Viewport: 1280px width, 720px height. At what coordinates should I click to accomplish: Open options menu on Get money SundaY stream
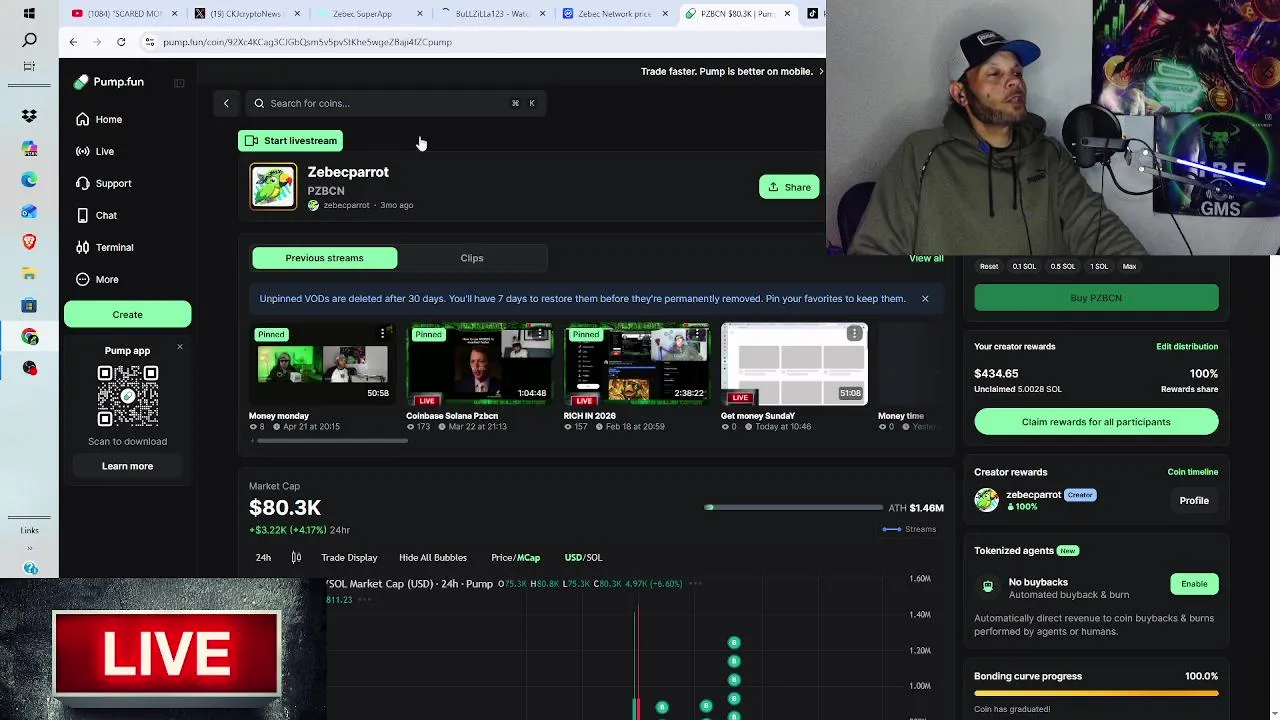tap(855, 334)
